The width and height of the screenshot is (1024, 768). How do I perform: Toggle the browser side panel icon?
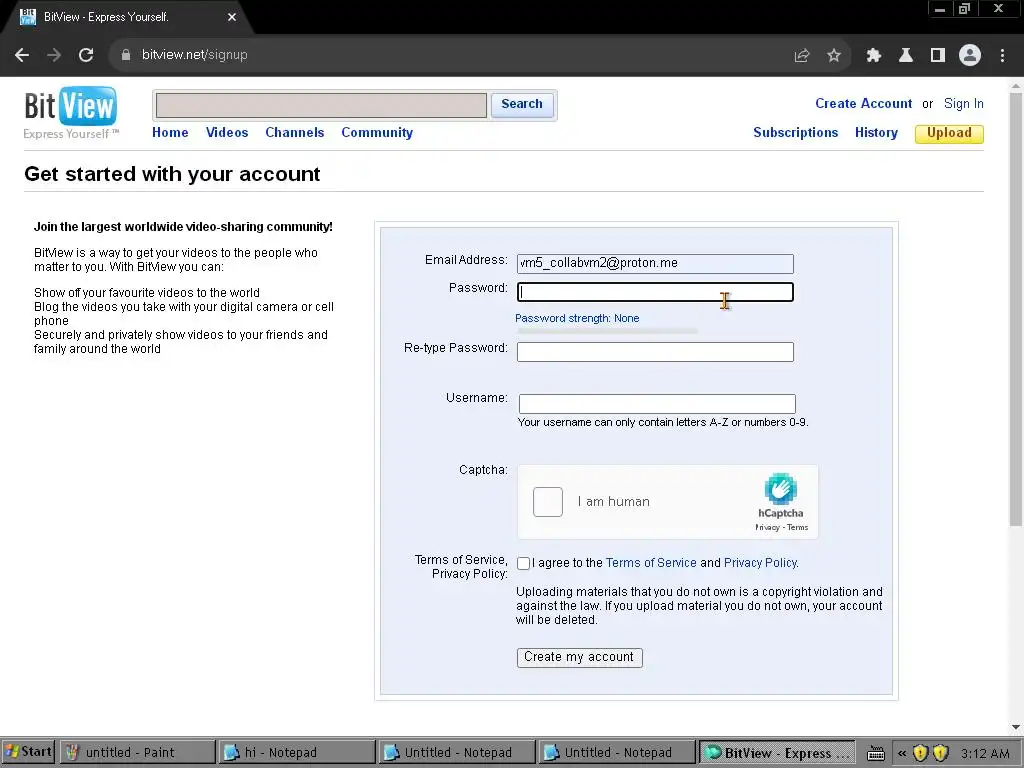(937, 56)
